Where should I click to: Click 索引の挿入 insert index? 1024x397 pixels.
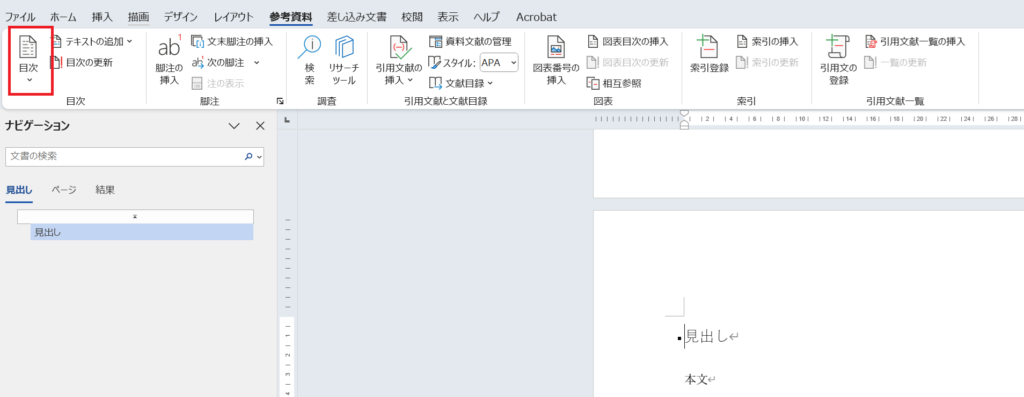pos(767,42)
